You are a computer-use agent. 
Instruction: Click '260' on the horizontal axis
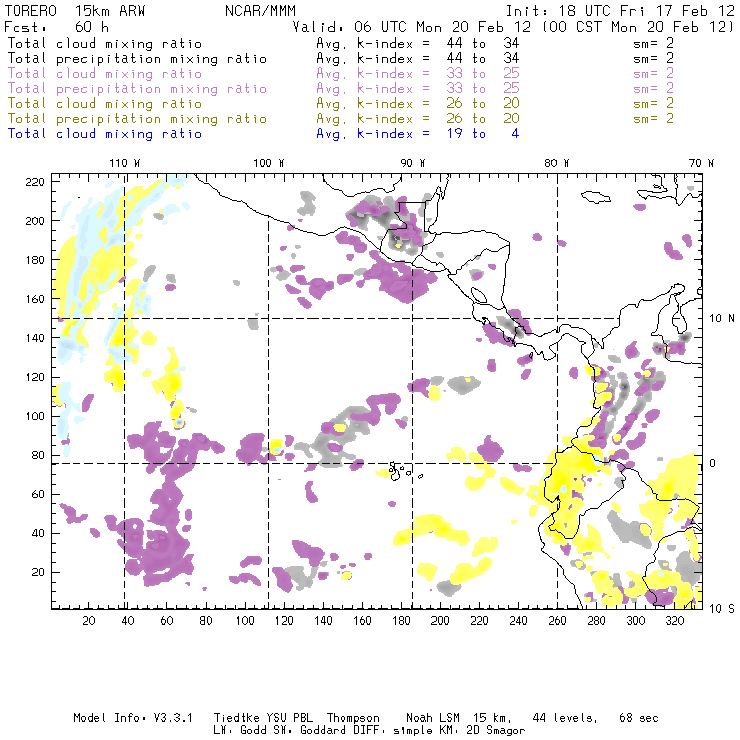point(557,621)
